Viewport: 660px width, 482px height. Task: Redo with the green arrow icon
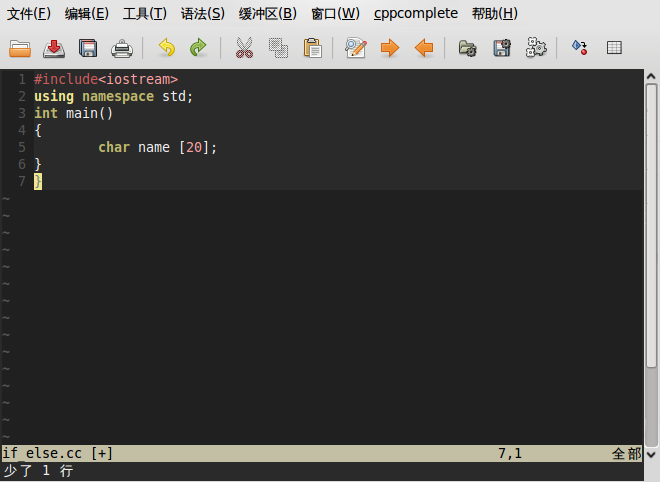[198, 48]
